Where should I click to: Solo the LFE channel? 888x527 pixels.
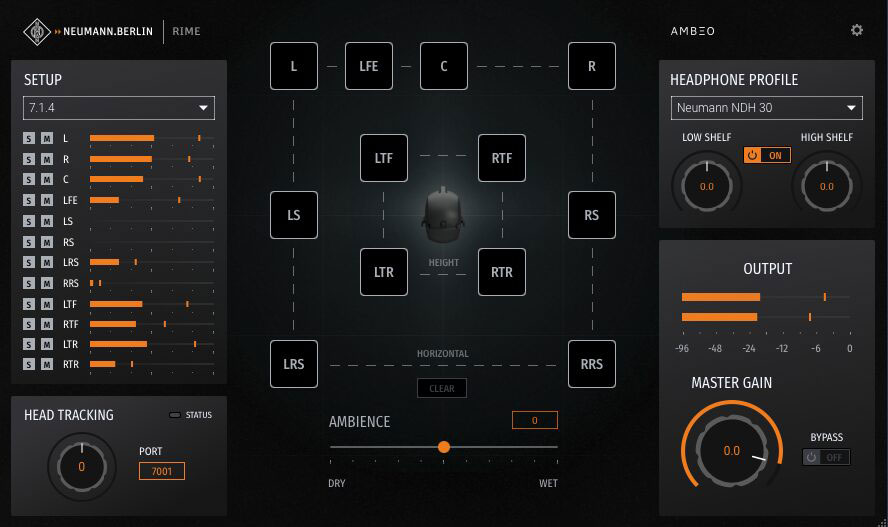pyautogui.click(x=29, y=200)
